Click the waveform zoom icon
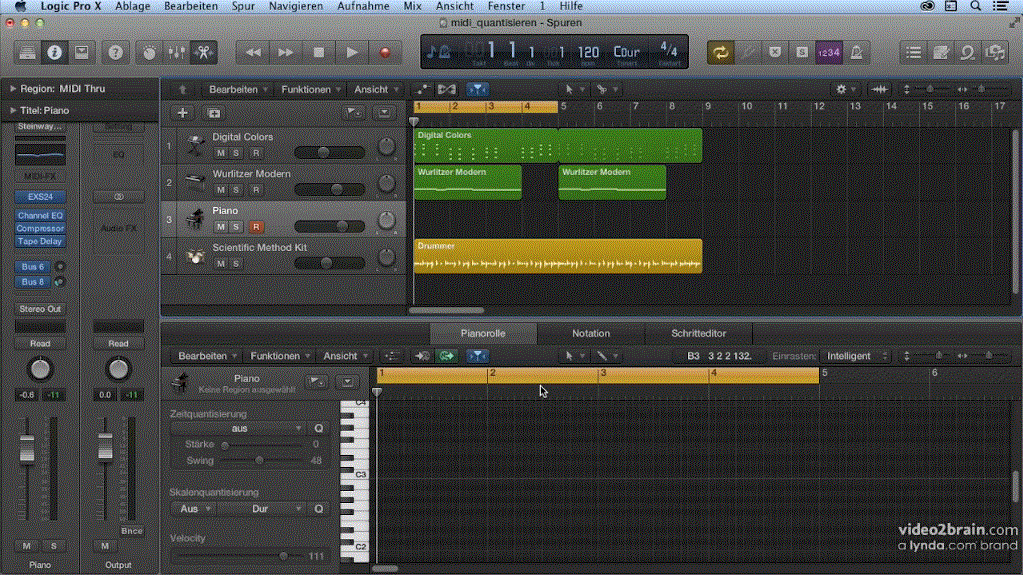The image size is (1023, 575). coord(879,89)
